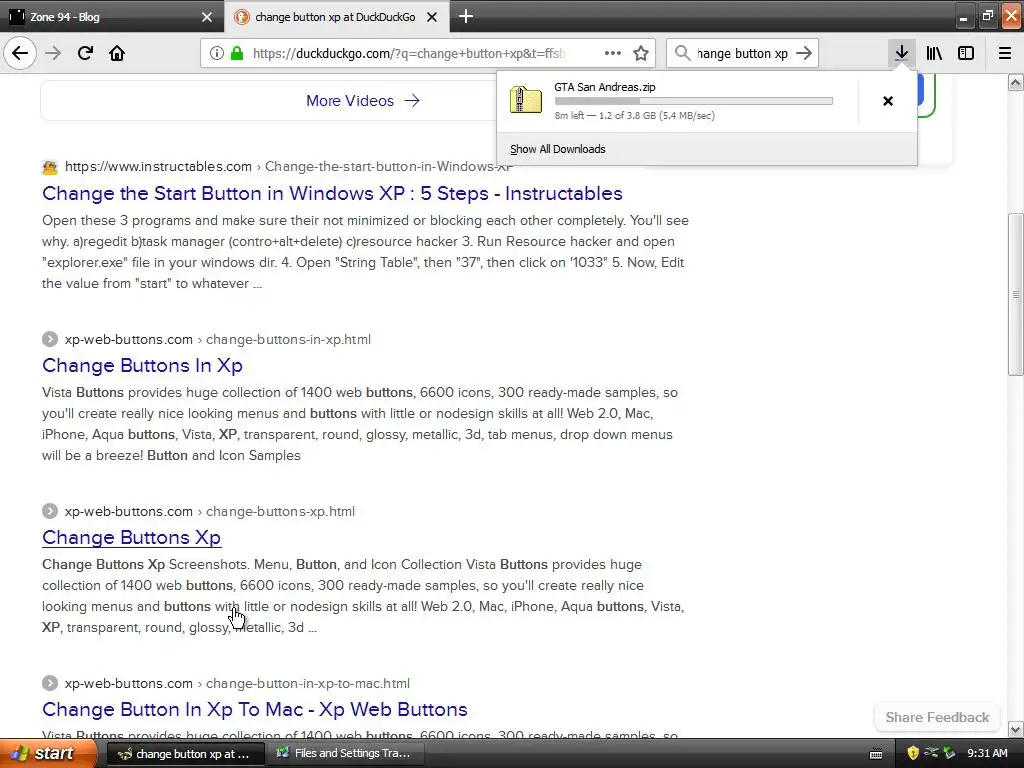Click the GTA San Andreas.zip file icon

(526, 100)
